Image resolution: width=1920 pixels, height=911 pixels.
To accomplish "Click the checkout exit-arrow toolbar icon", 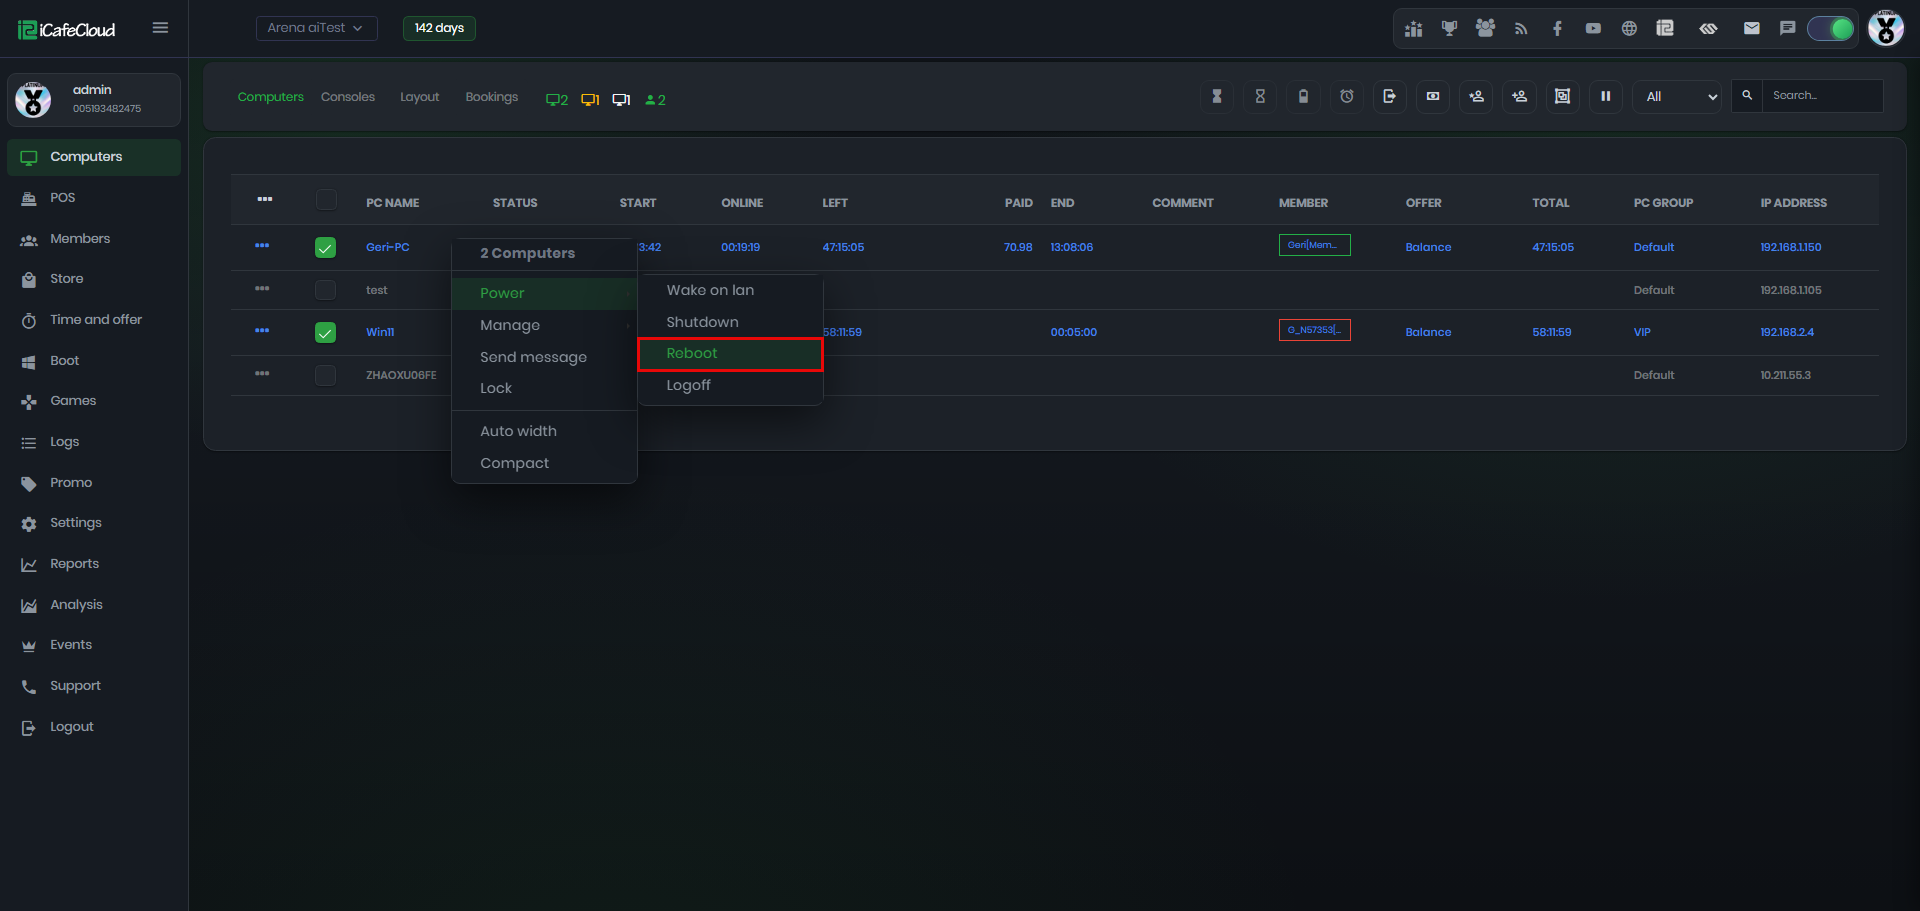I will (x=1390, y=96).
